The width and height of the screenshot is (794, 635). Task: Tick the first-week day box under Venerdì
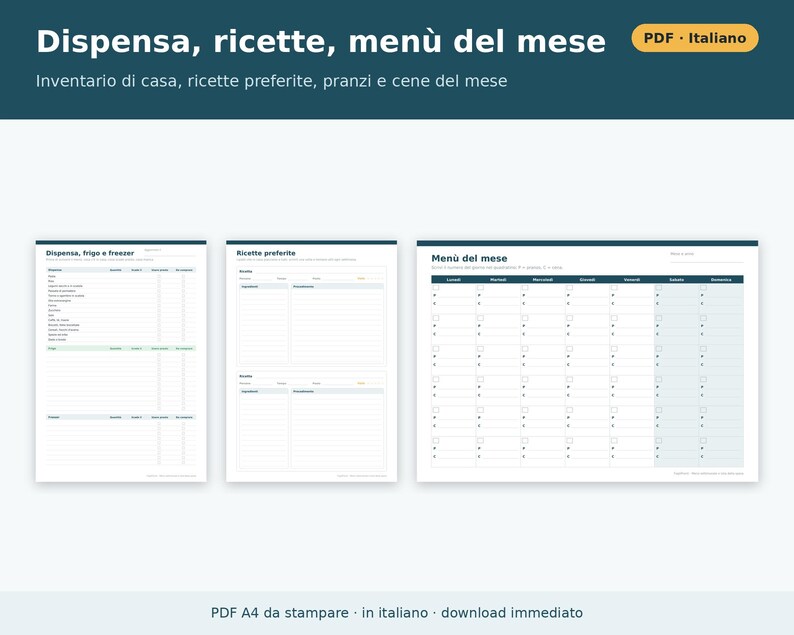614,288
